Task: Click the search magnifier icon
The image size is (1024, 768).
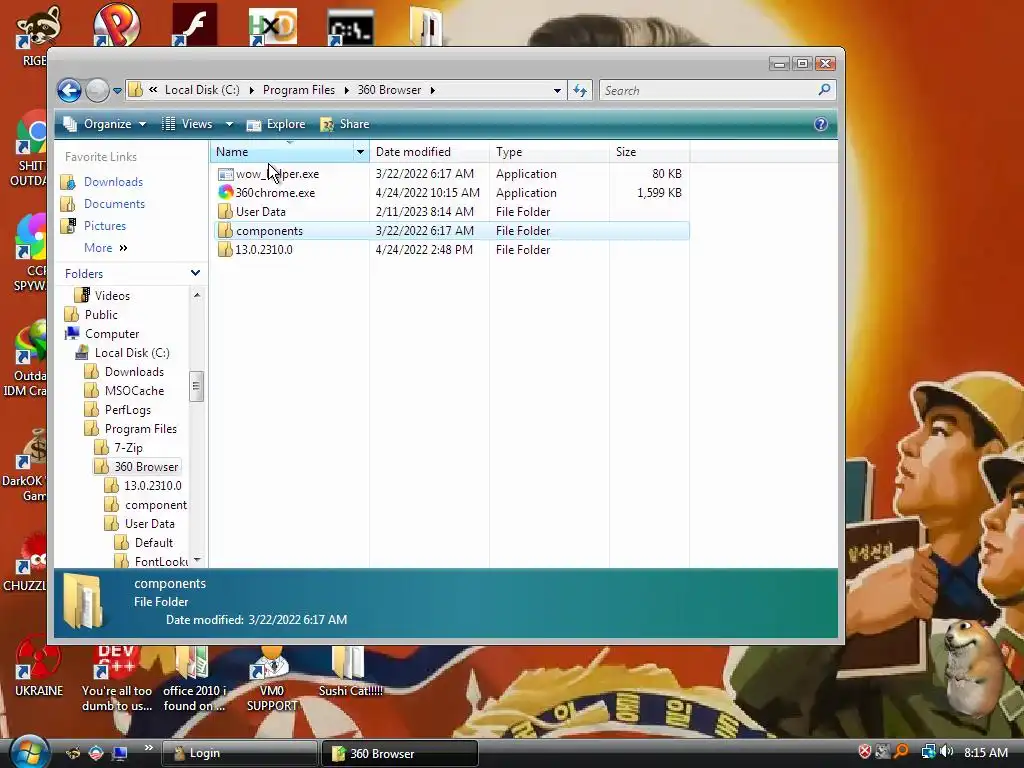Action: point(824,89)
